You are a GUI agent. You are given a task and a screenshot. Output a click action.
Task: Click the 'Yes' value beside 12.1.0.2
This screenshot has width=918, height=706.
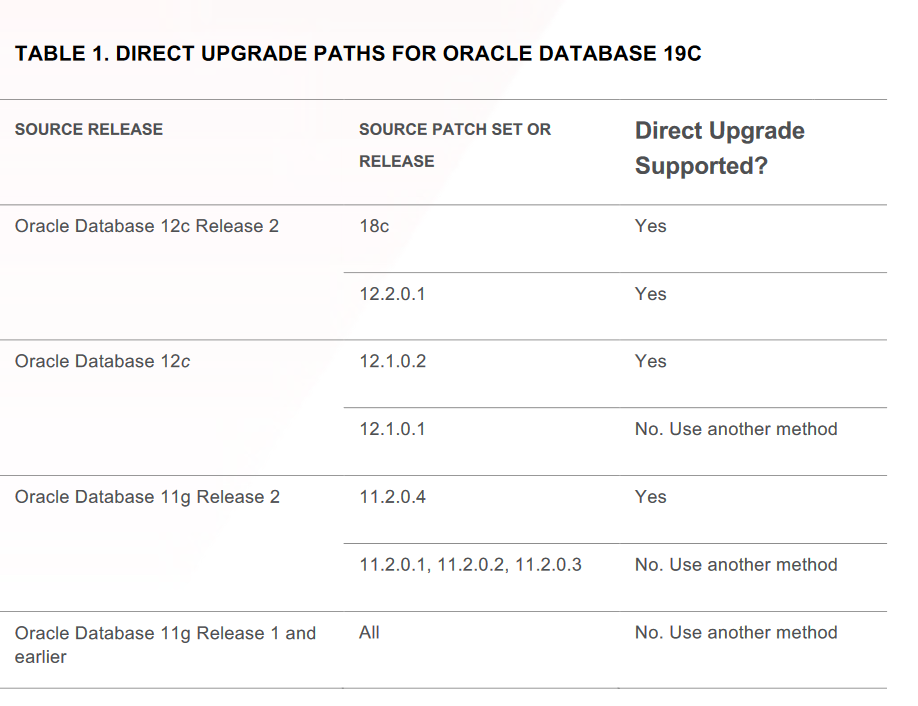[650, 361]
